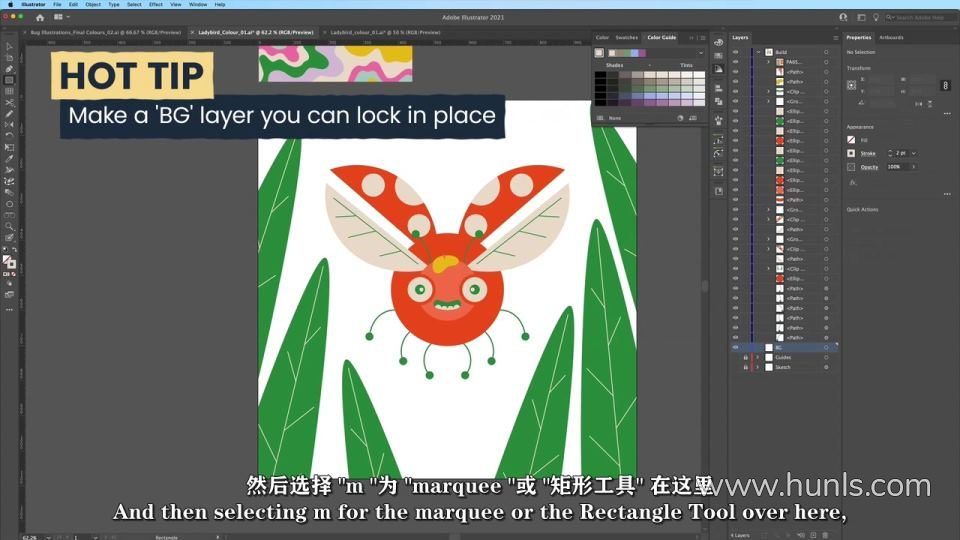The width and height of the screenshot is (960, 540).
Task: Click the Discover lightbulb icon in the top bar
Action: [876, 17]
